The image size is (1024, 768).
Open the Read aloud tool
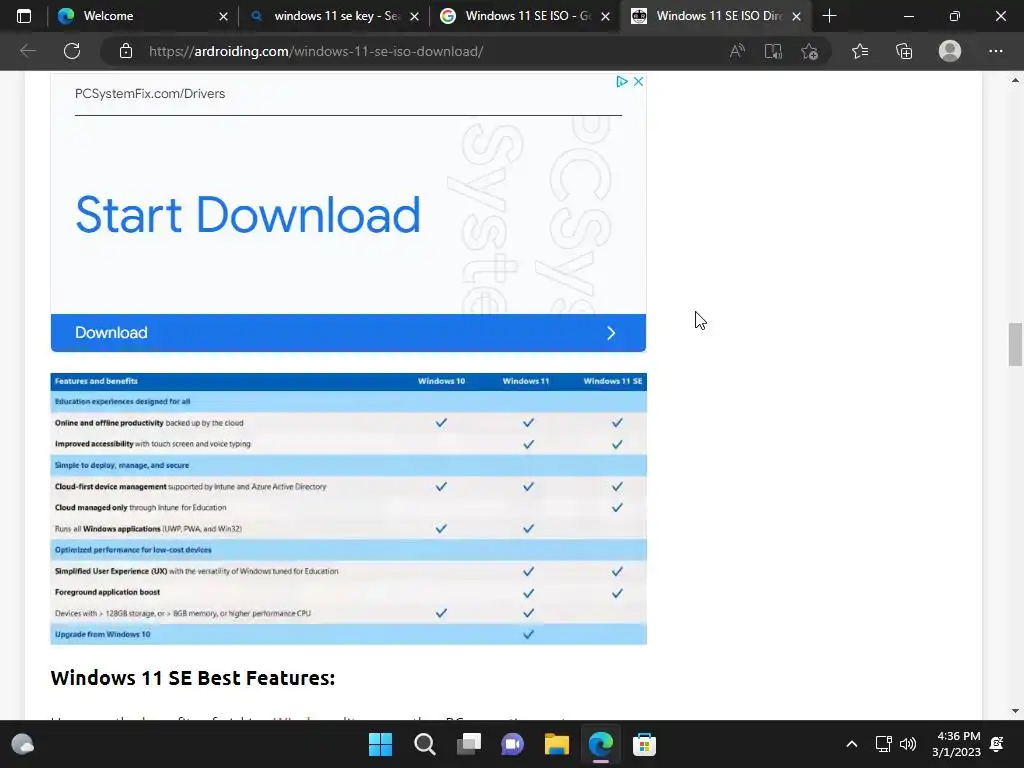pos(737,51)
